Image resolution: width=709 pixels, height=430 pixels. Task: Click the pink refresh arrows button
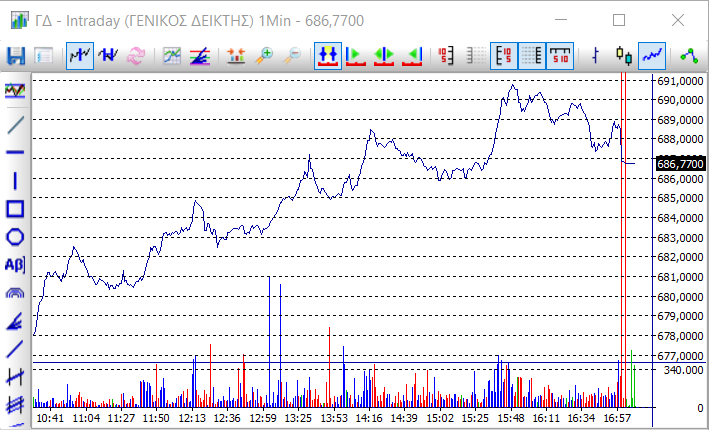click(x=135, y=56)
